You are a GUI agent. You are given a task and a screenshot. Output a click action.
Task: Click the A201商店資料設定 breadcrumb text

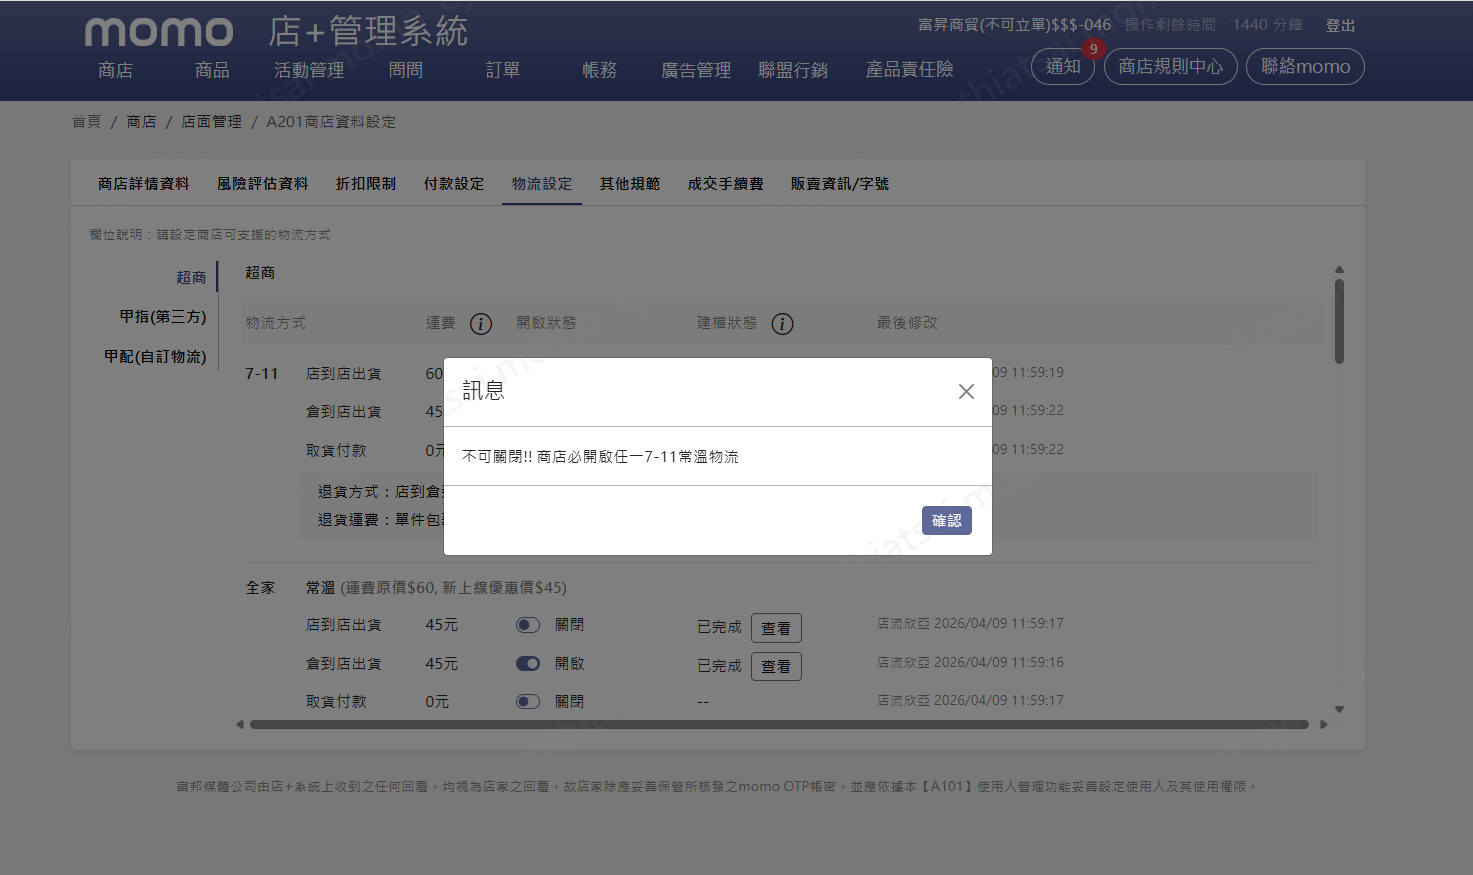click(x=331, y=121)
